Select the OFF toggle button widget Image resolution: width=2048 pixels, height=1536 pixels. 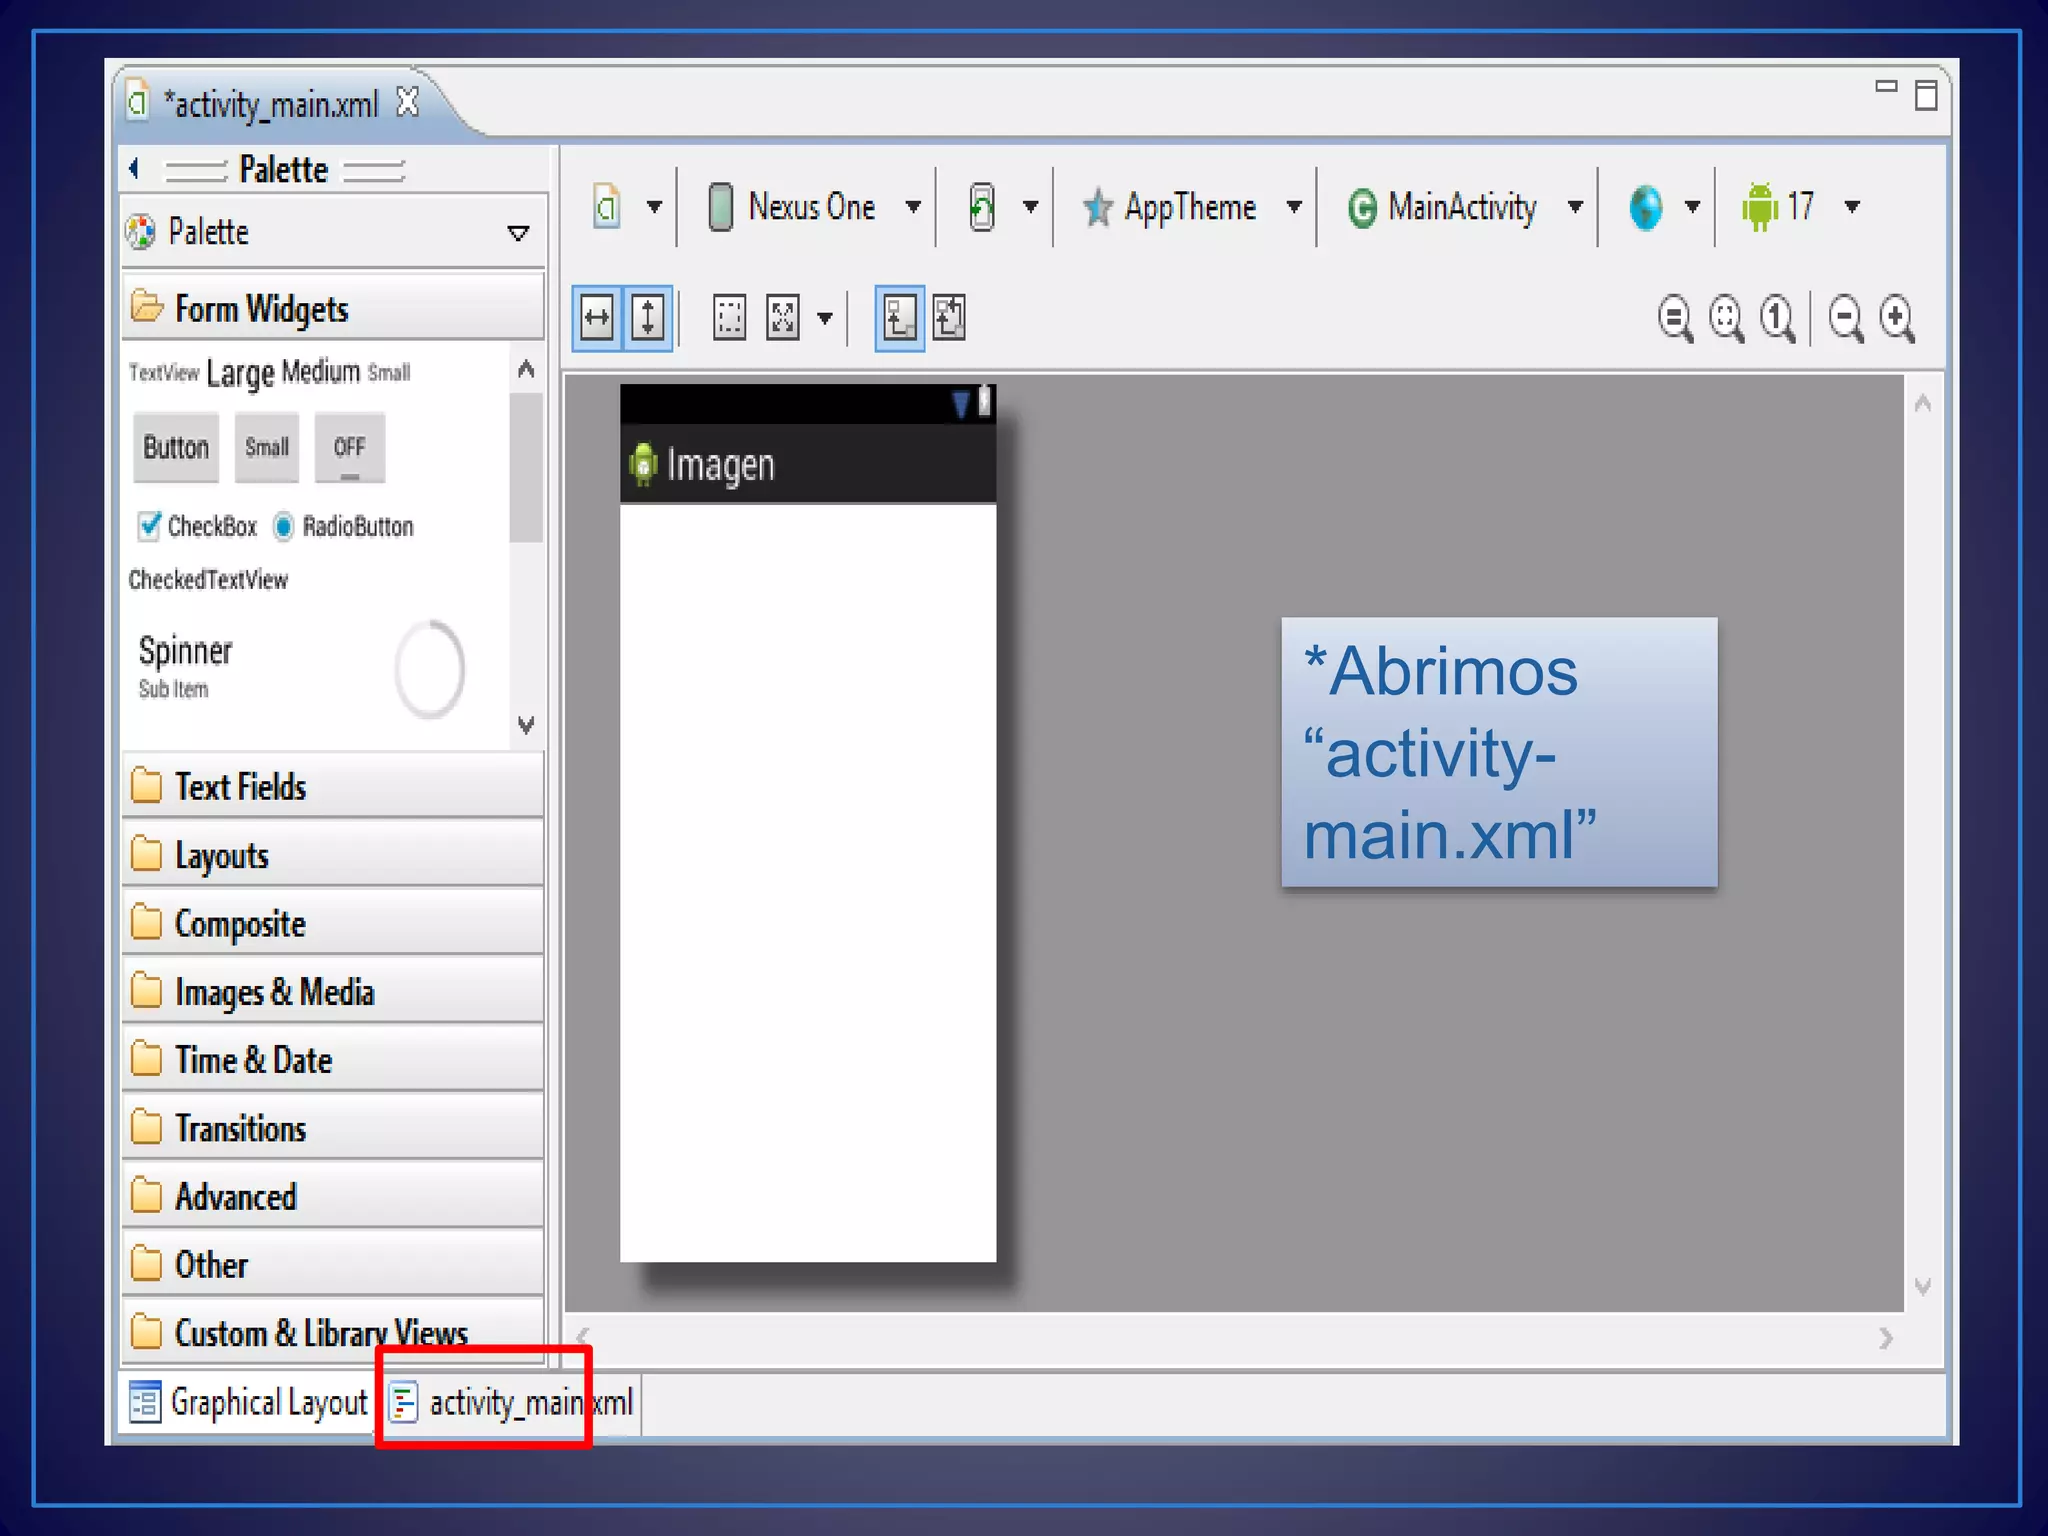pos(349,447)
